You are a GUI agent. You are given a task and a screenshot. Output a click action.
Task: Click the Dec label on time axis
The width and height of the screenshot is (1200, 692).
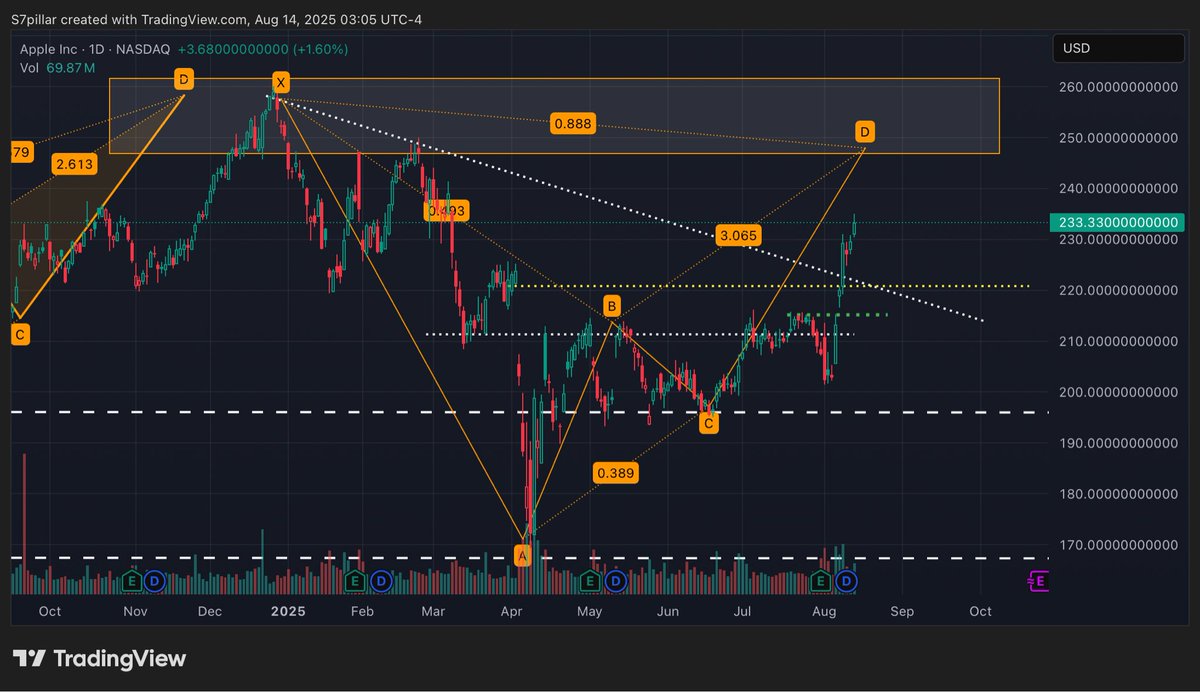click(x=210, y=611)
